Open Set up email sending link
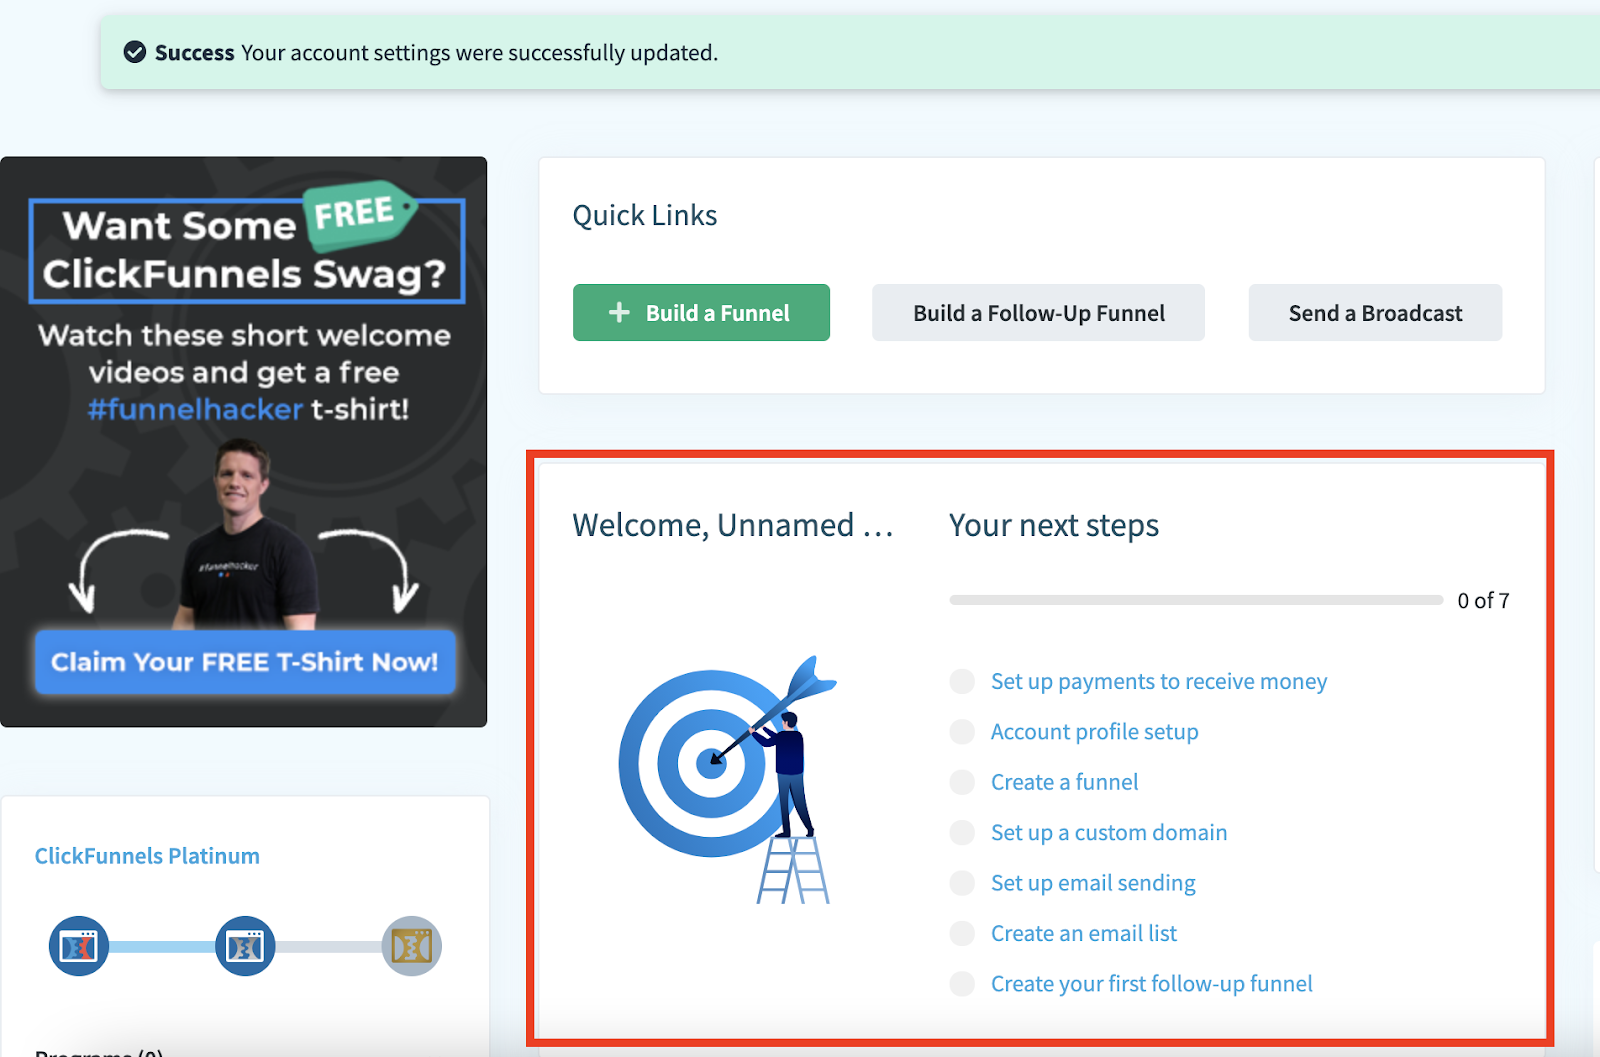This screenshot has width=1600, height=1057. coord(1093,883)
